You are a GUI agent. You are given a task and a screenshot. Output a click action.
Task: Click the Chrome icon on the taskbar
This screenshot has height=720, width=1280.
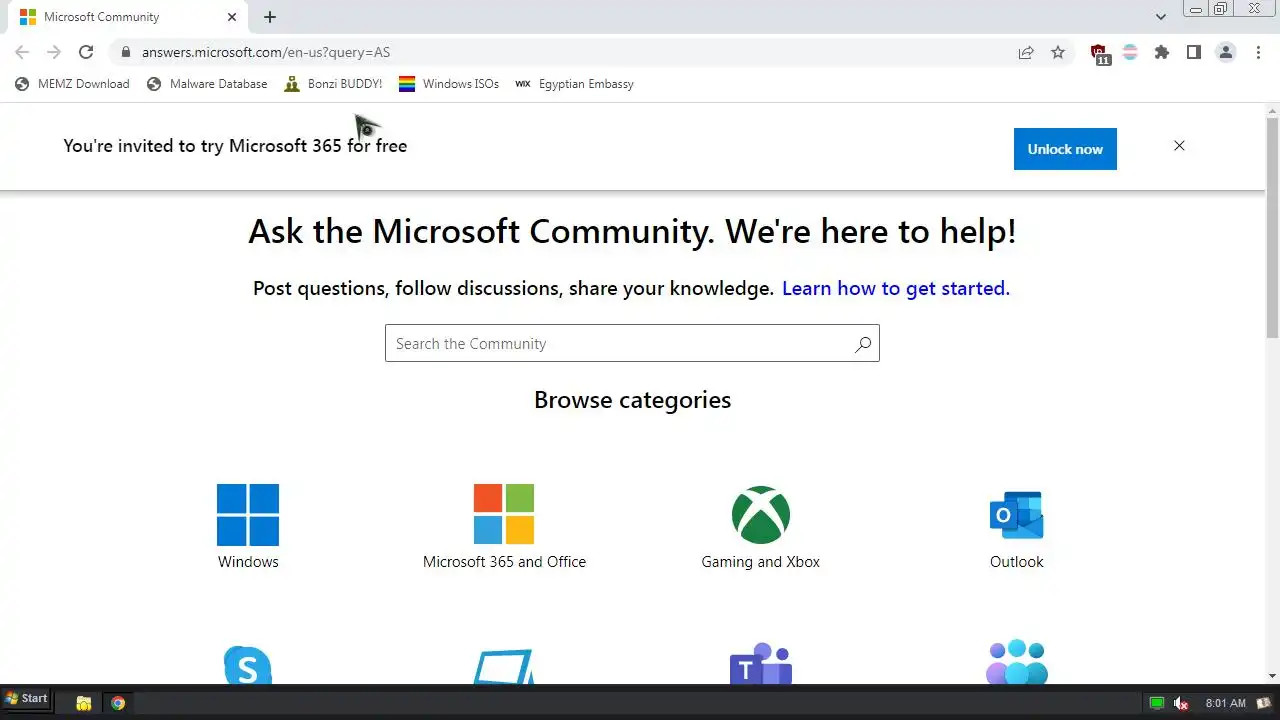coord(118,703)
